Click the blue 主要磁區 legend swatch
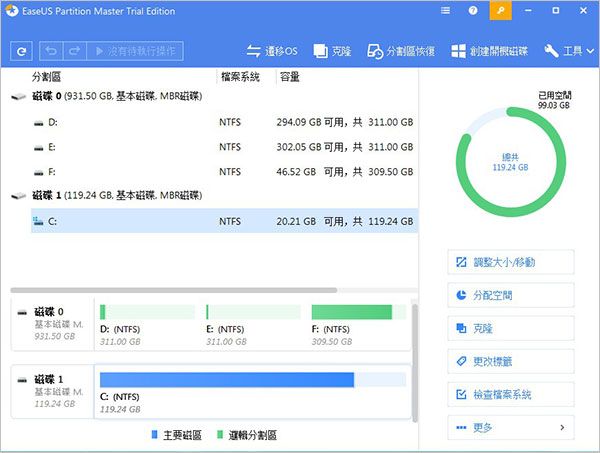This screenshot has width=600, height=453. 155,435
